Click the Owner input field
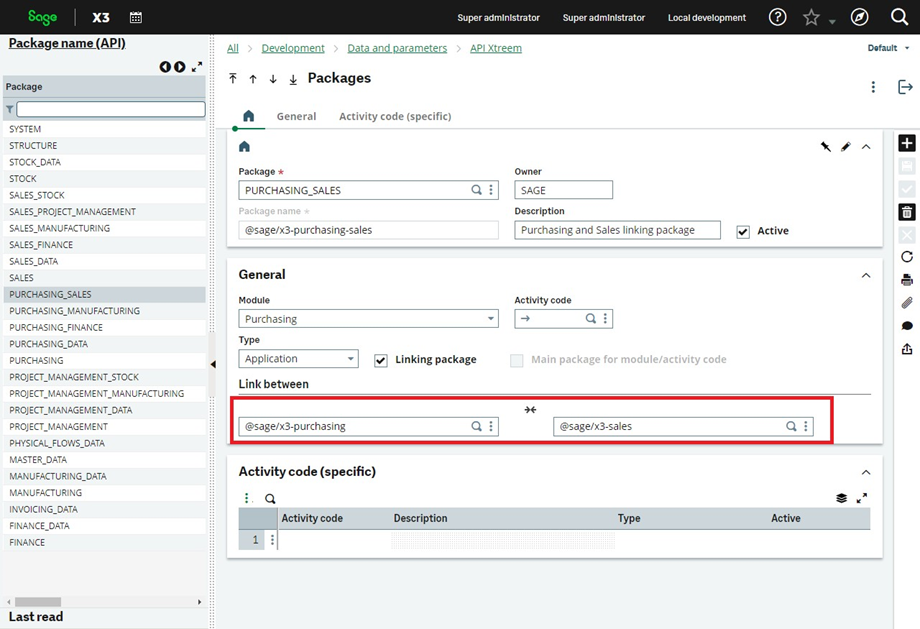Viewport: 920px width, 629px height. 563,190
